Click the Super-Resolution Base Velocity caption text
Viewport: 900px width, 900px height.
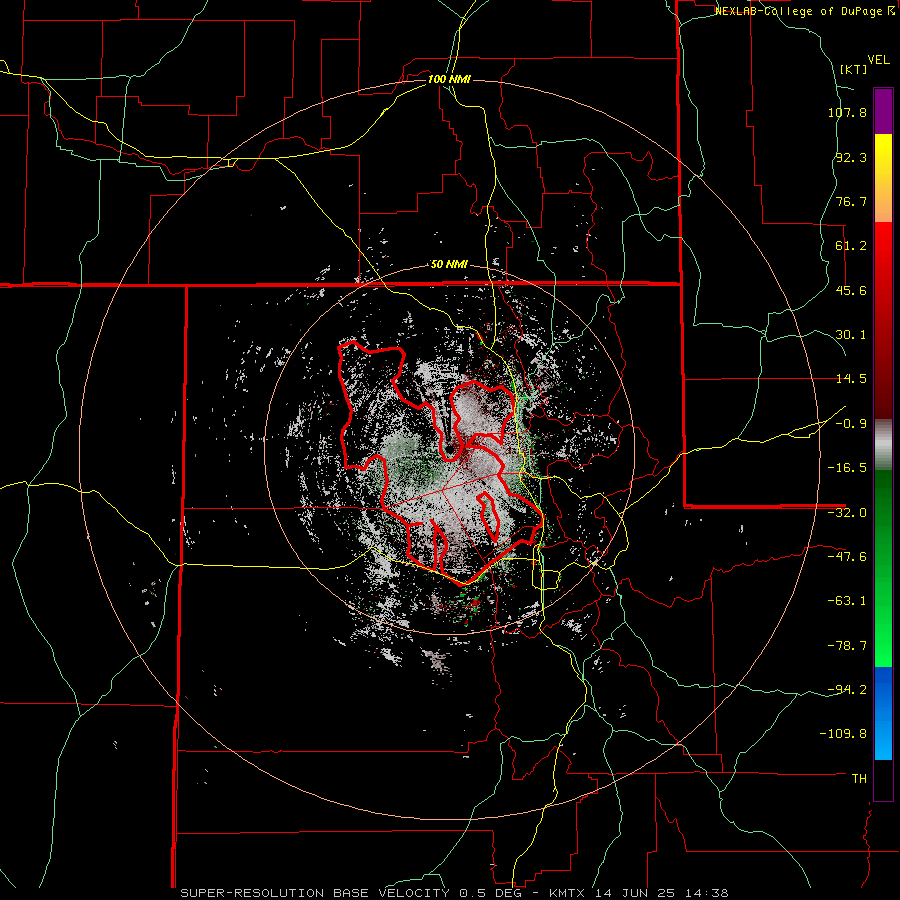coord(454,893)
